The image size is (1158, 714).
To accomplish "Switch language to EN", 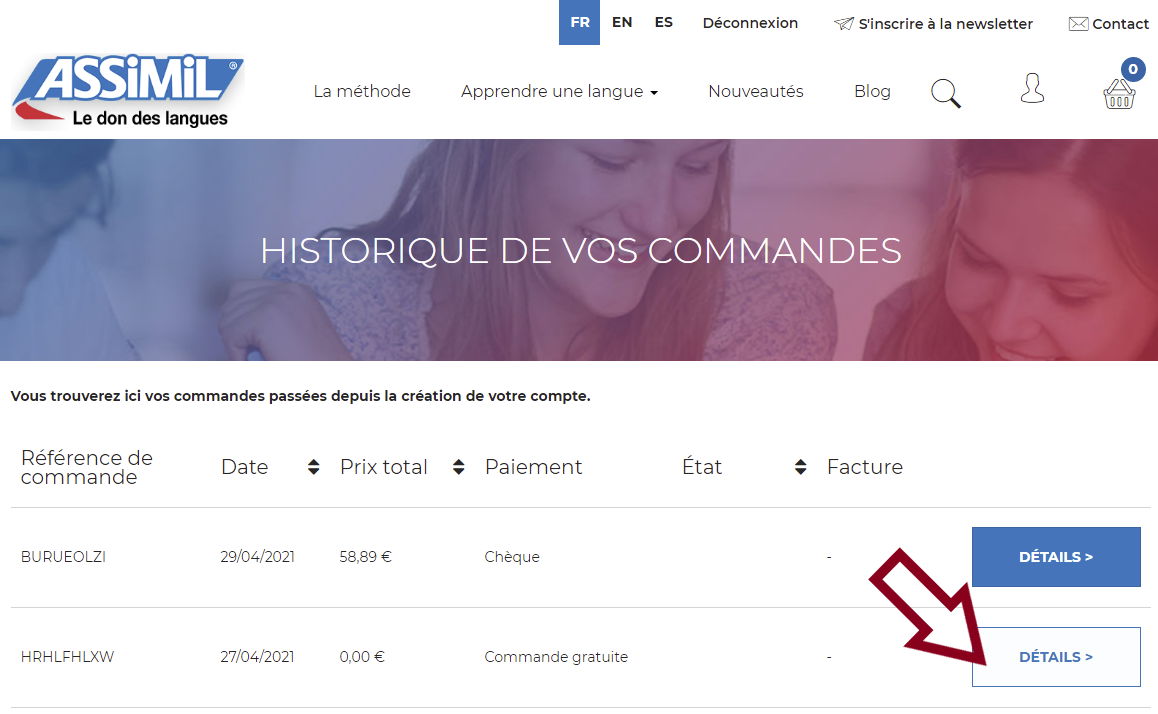I will pos(622,21).
